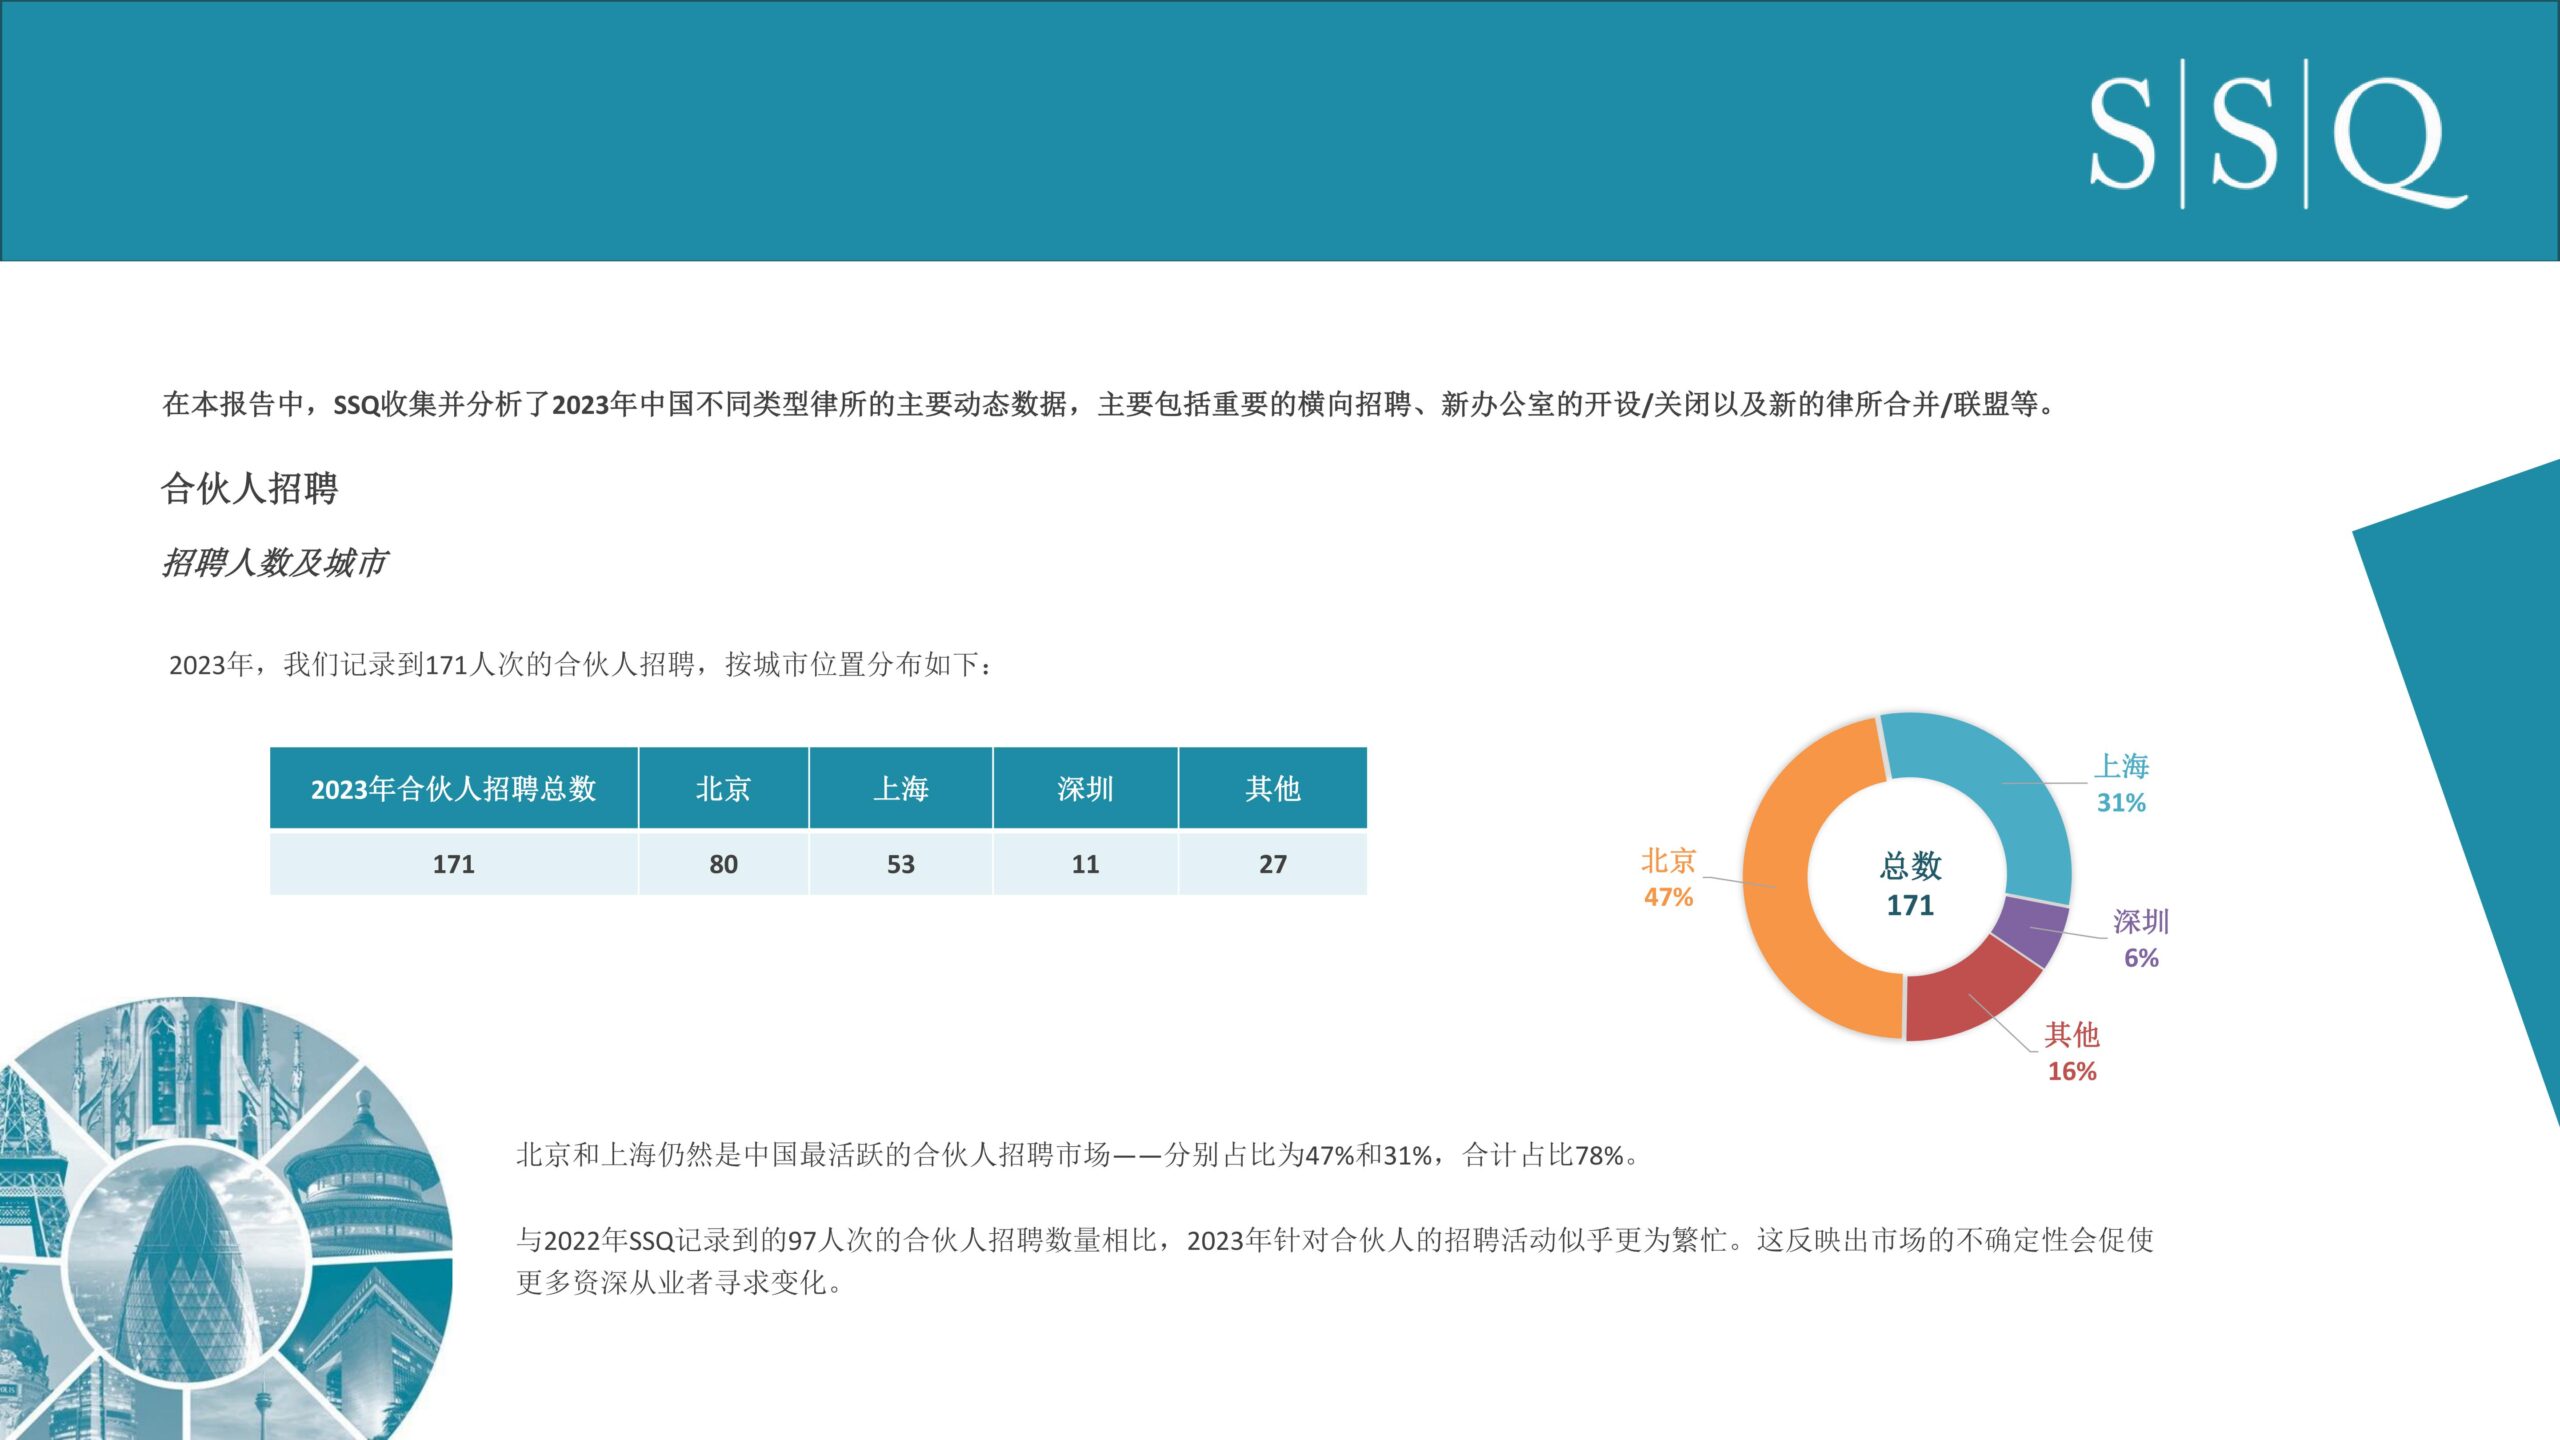Screen dimensions: 2560x1440
Task: Click table header 2023年合伙人招聘总数
Action: click(454, 788)
